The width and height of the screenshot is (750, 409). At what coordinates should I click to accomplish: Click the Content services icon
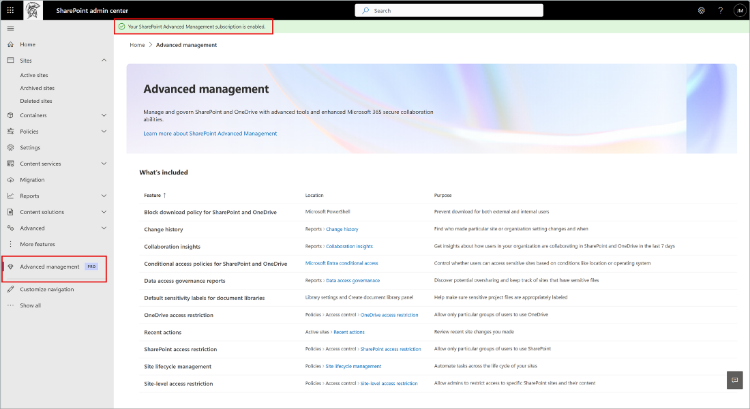pyautogui.click(x=11, y=164)
